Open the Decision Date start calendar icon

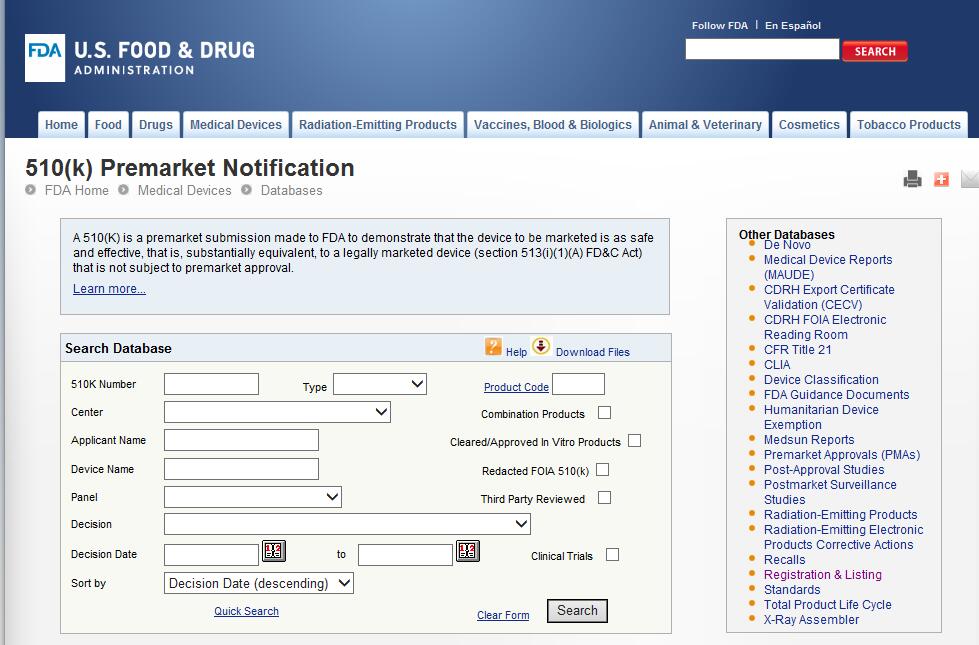(273, 551)
